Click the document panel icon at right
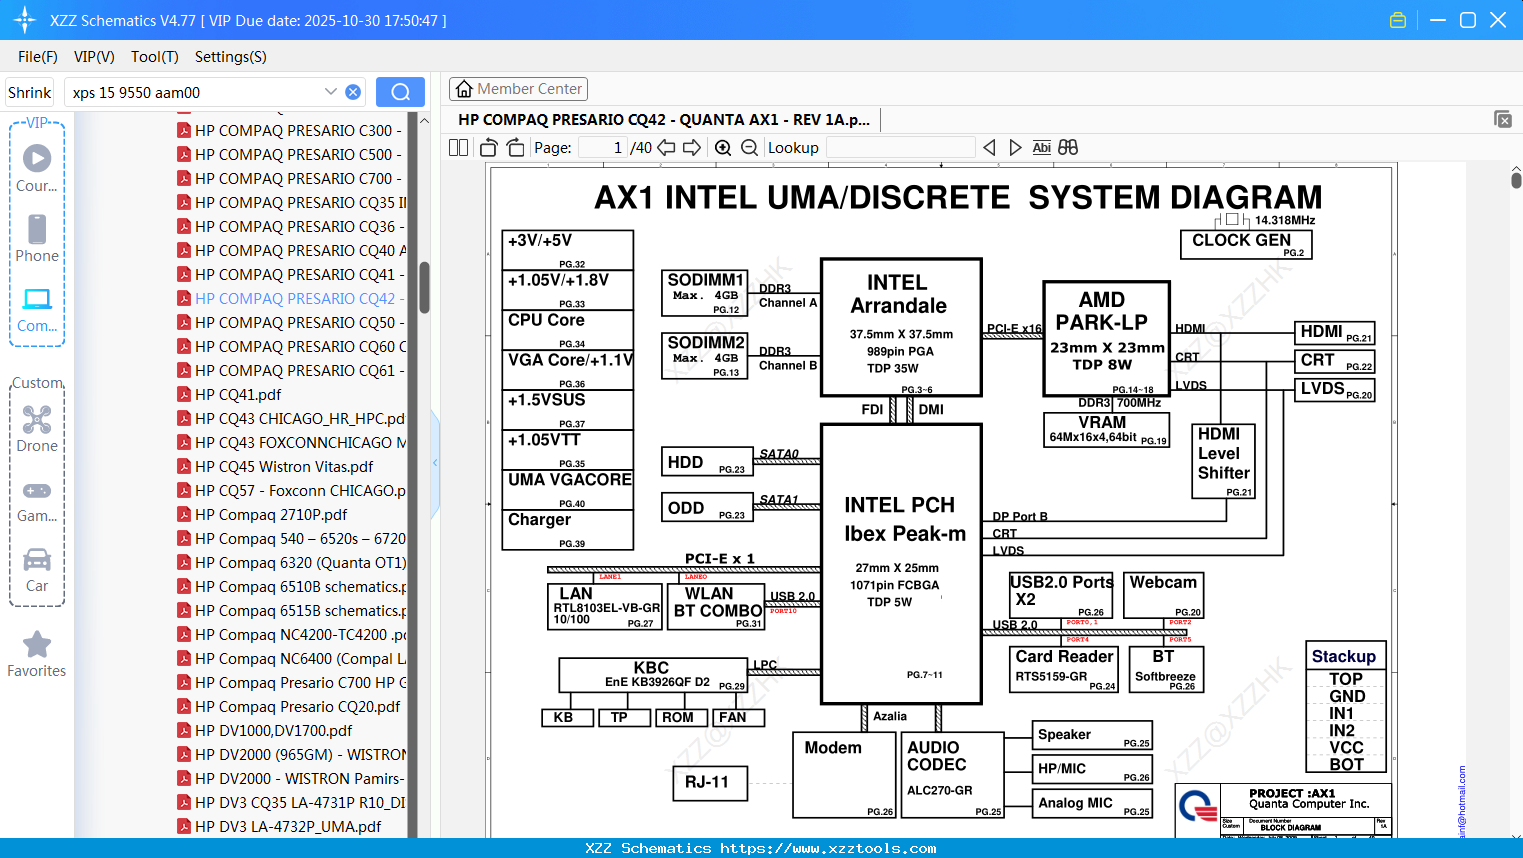This screenshot has width=1523, height=858. pos(1503,119)
